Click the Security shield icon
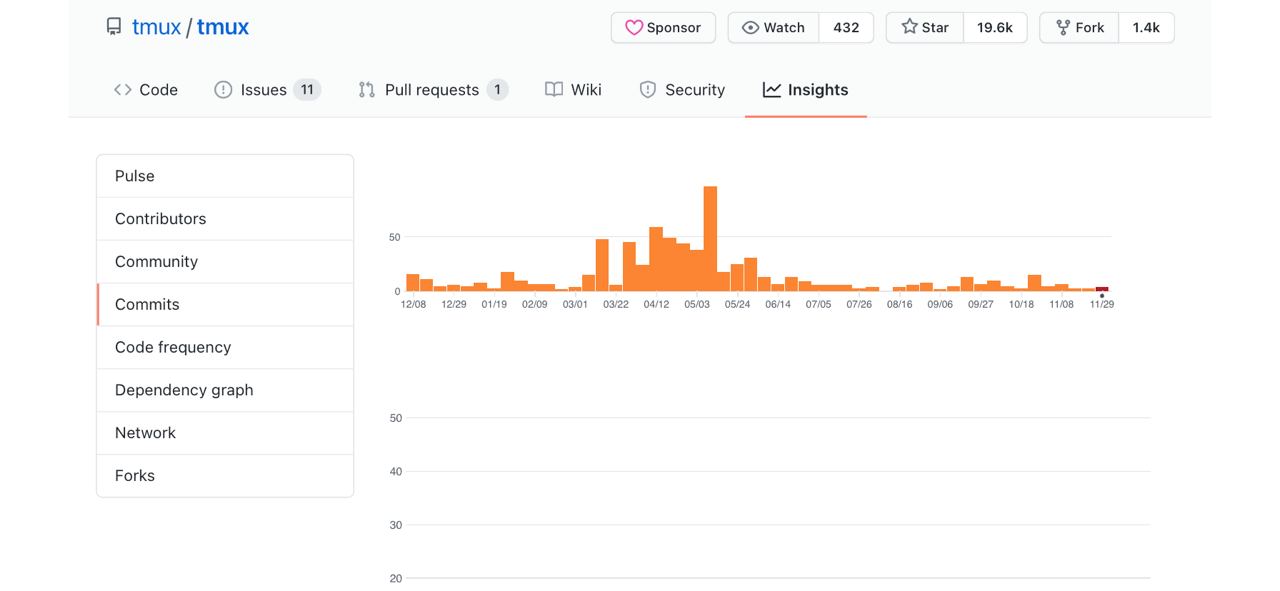Viewport: 1280px width, 591px height. (x=647, y=90)
